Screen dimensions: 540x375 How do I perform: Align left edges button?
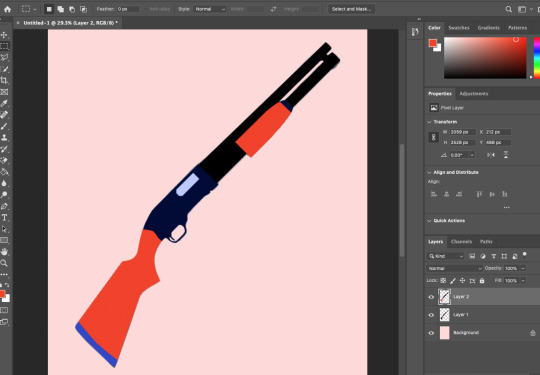[x=434, y=194]
